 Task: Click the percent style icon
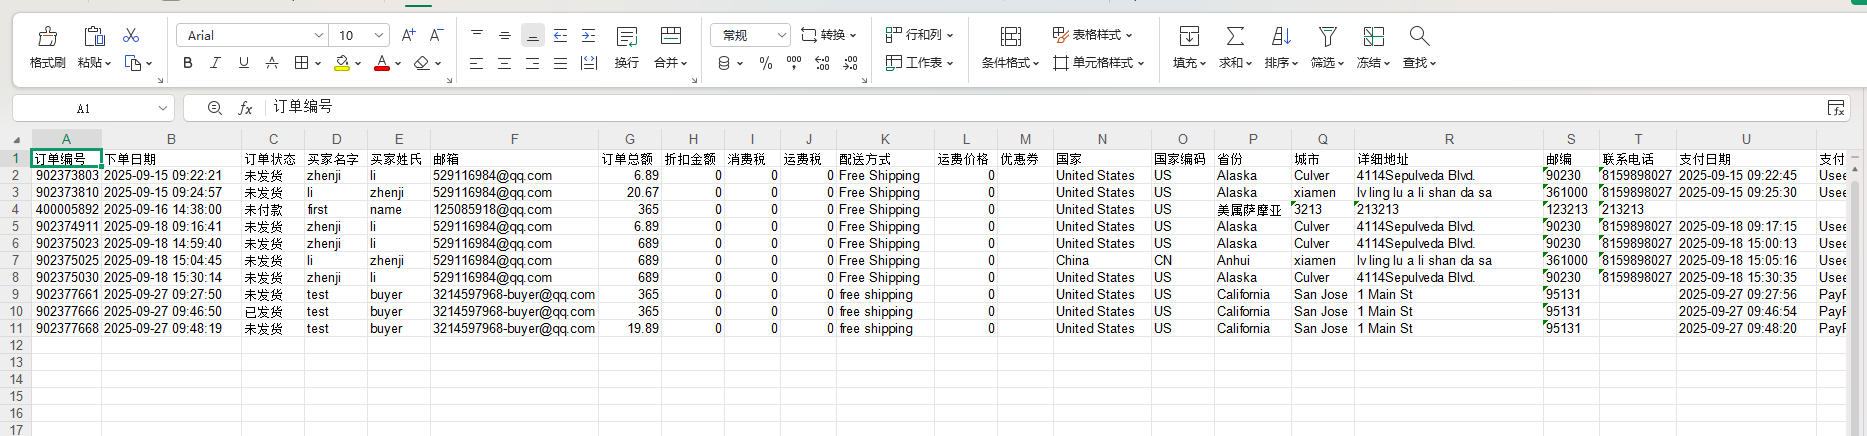[766, 63]
